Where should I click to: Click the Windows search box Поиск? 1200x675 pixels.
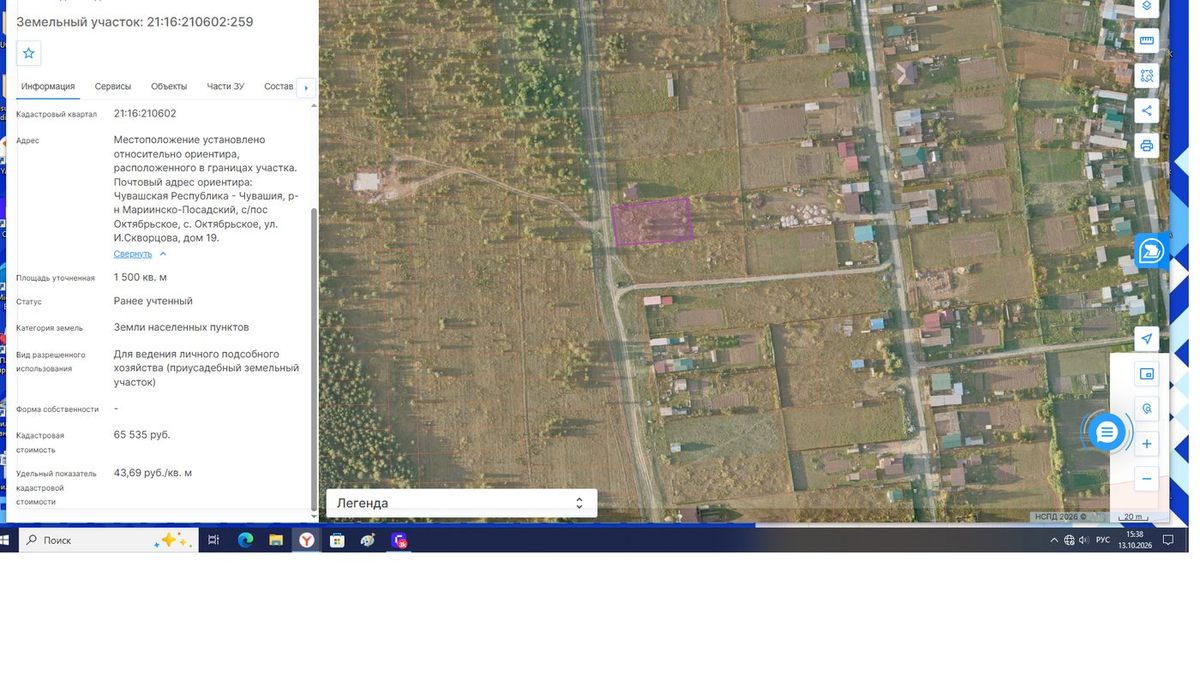tap(108, 540)
